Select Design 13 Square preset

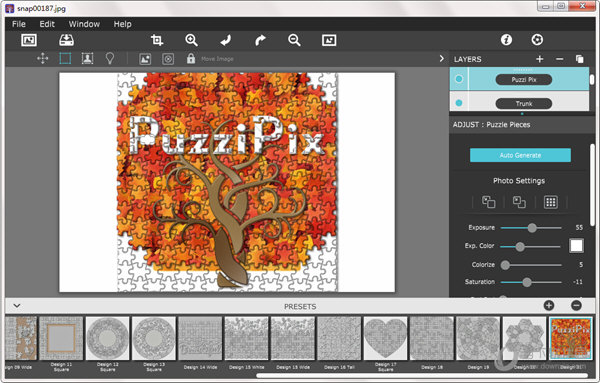[154, 338]
